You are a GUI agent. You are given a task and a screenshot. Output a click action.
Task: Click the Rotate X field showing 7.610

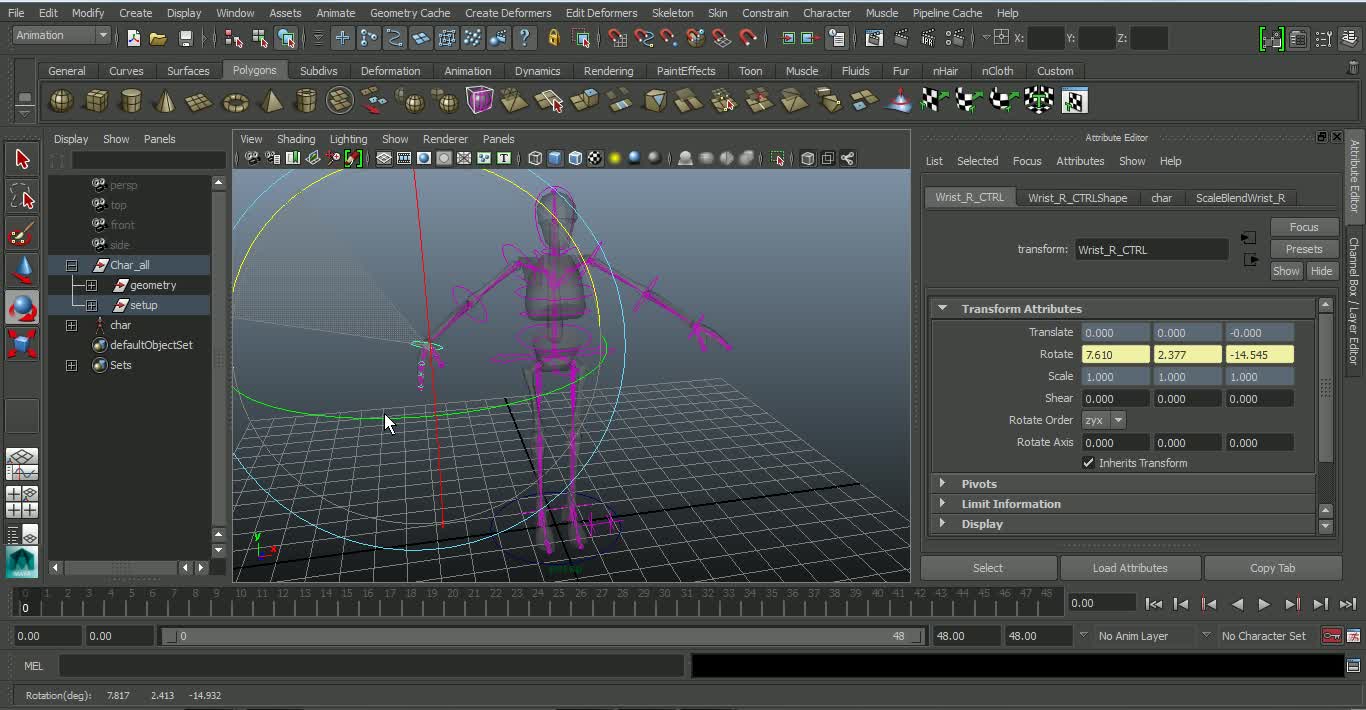(x=1115, y=354)
